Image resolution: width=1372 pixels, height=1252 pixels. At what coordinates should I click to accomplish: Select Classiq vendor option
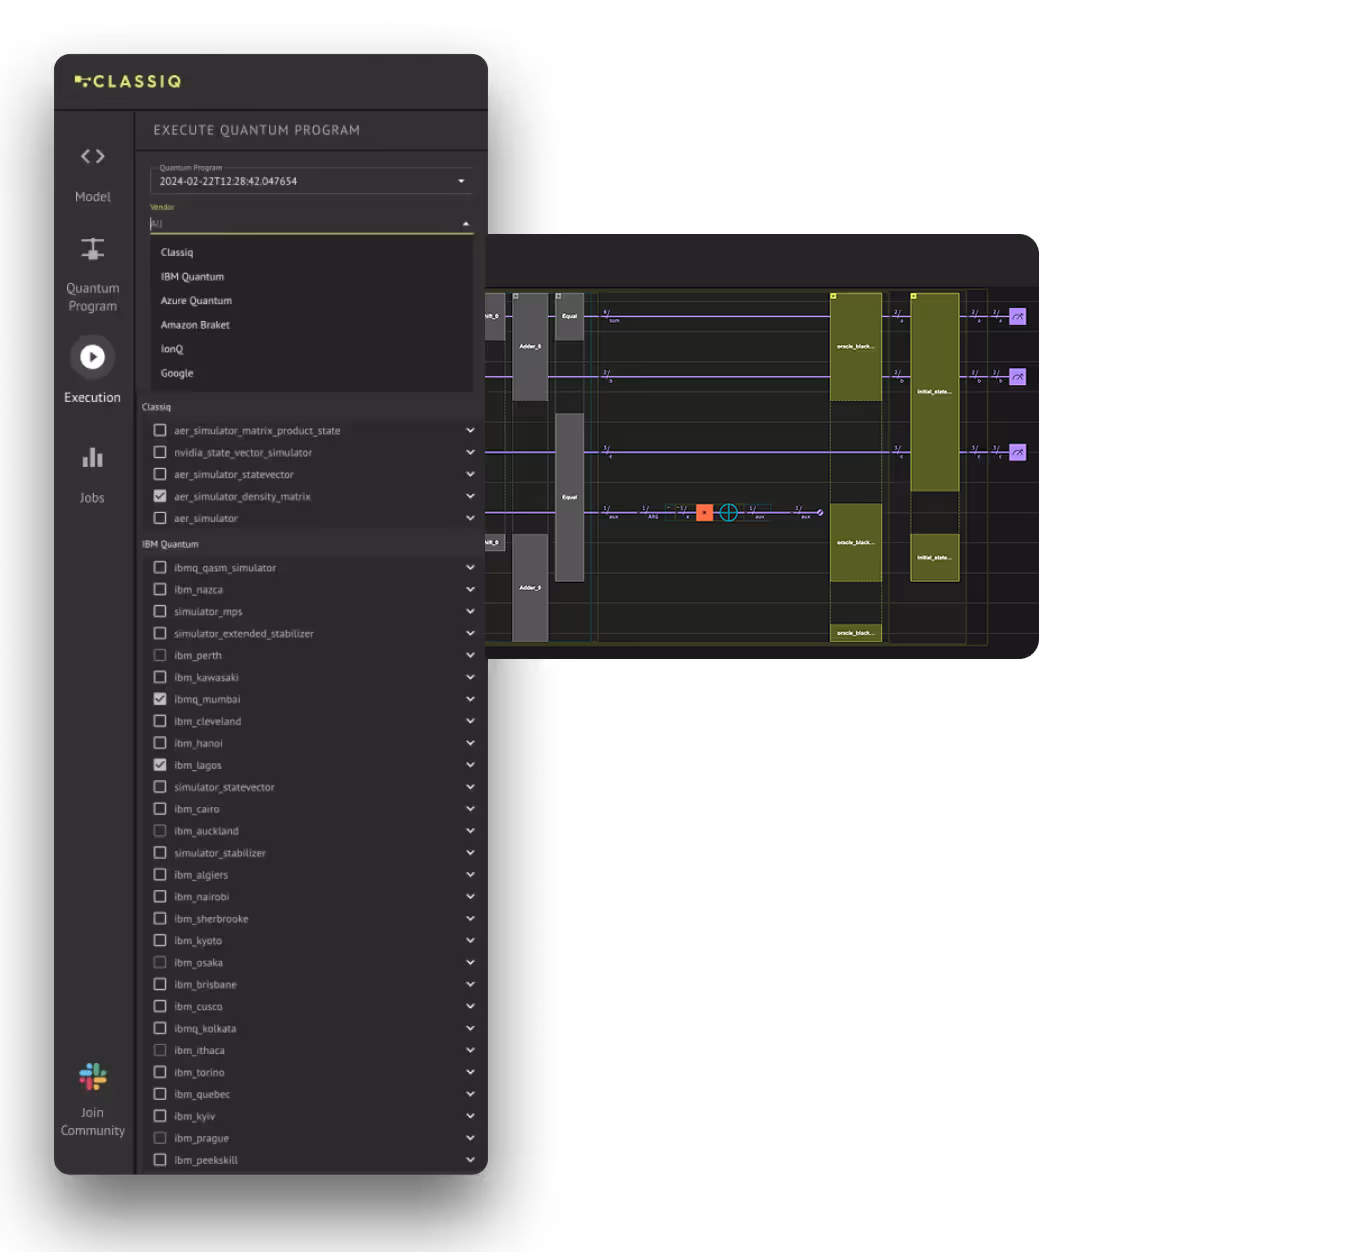(x=311, y=252)
